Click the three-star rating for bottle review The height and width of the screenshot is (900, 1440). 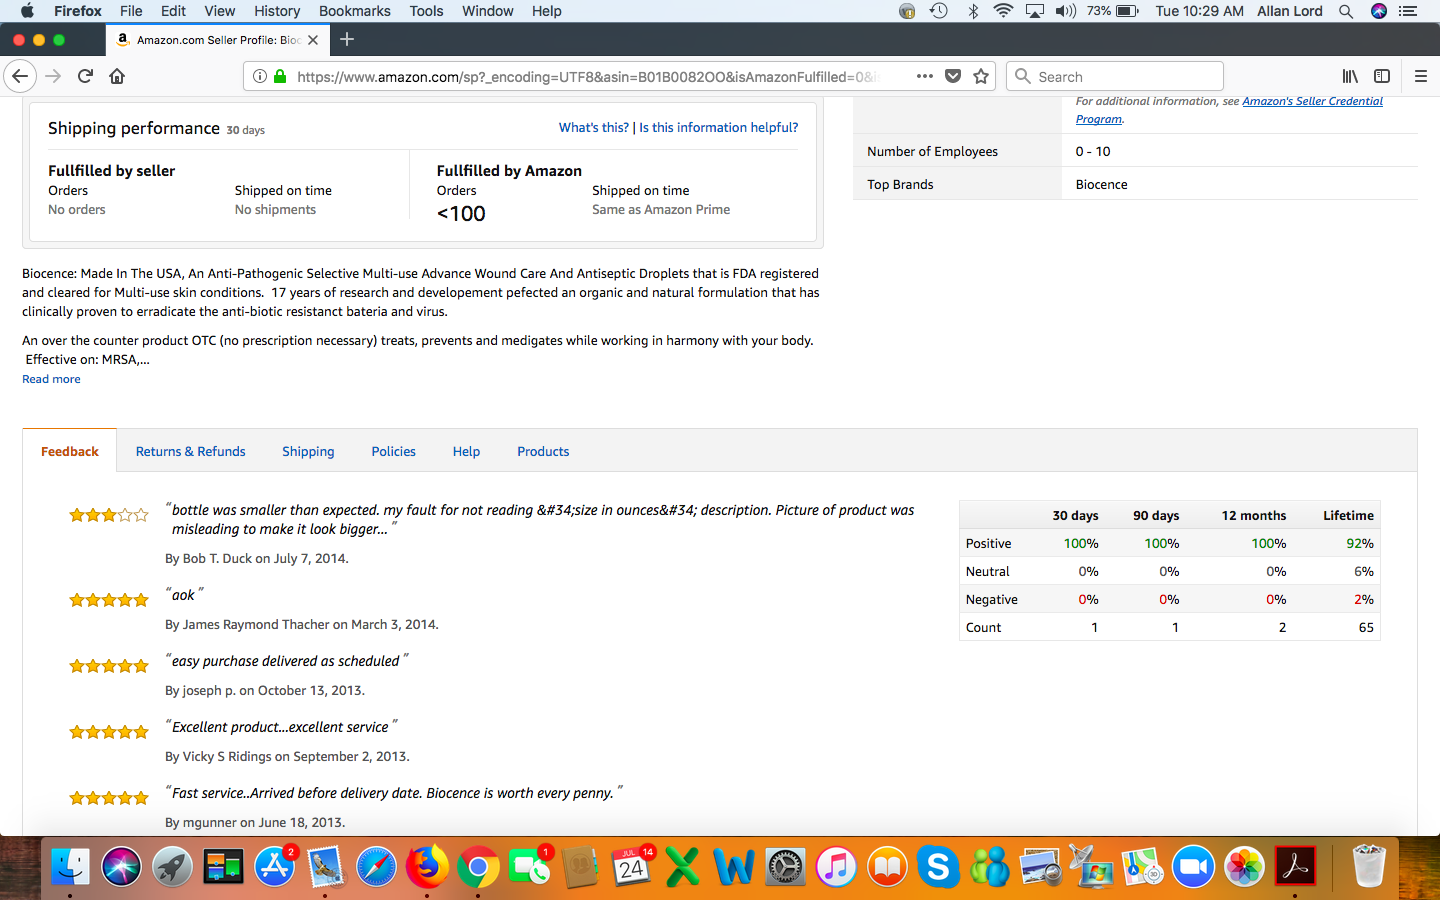(x=109, y=515)
